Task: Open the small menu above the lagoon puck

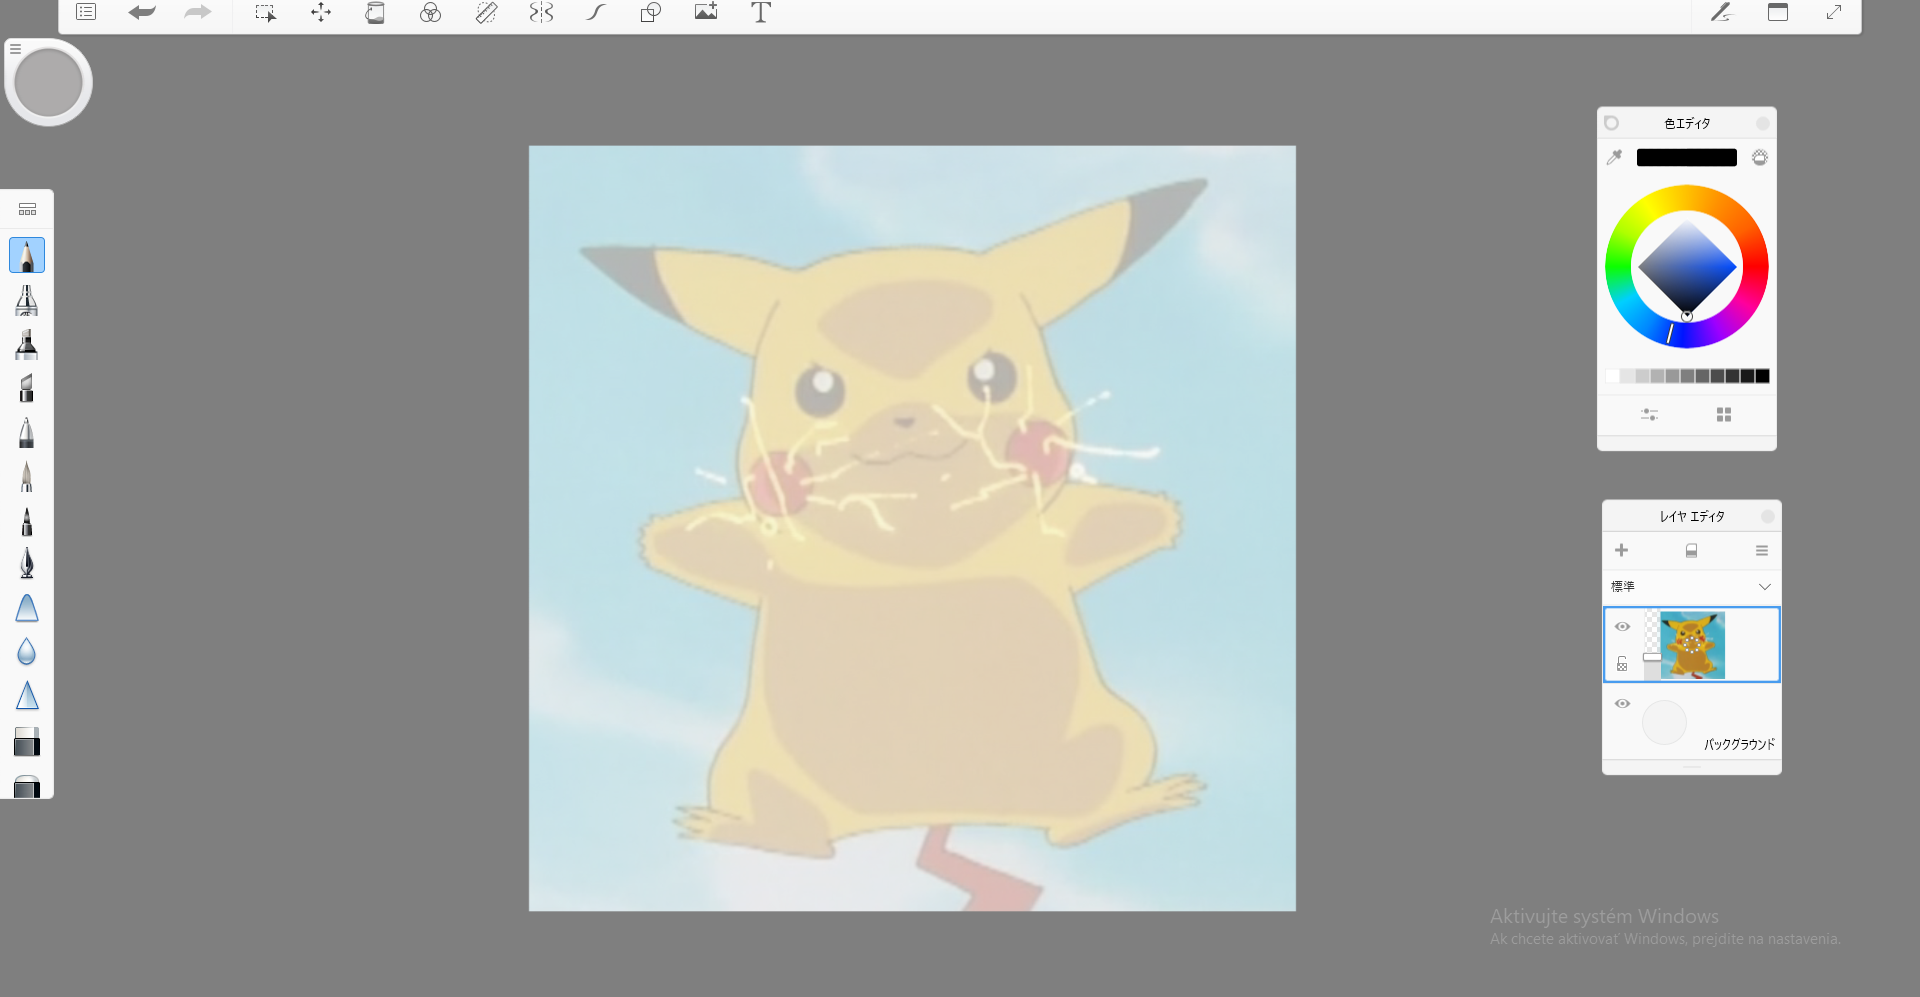Action: (x=15, y=48)
